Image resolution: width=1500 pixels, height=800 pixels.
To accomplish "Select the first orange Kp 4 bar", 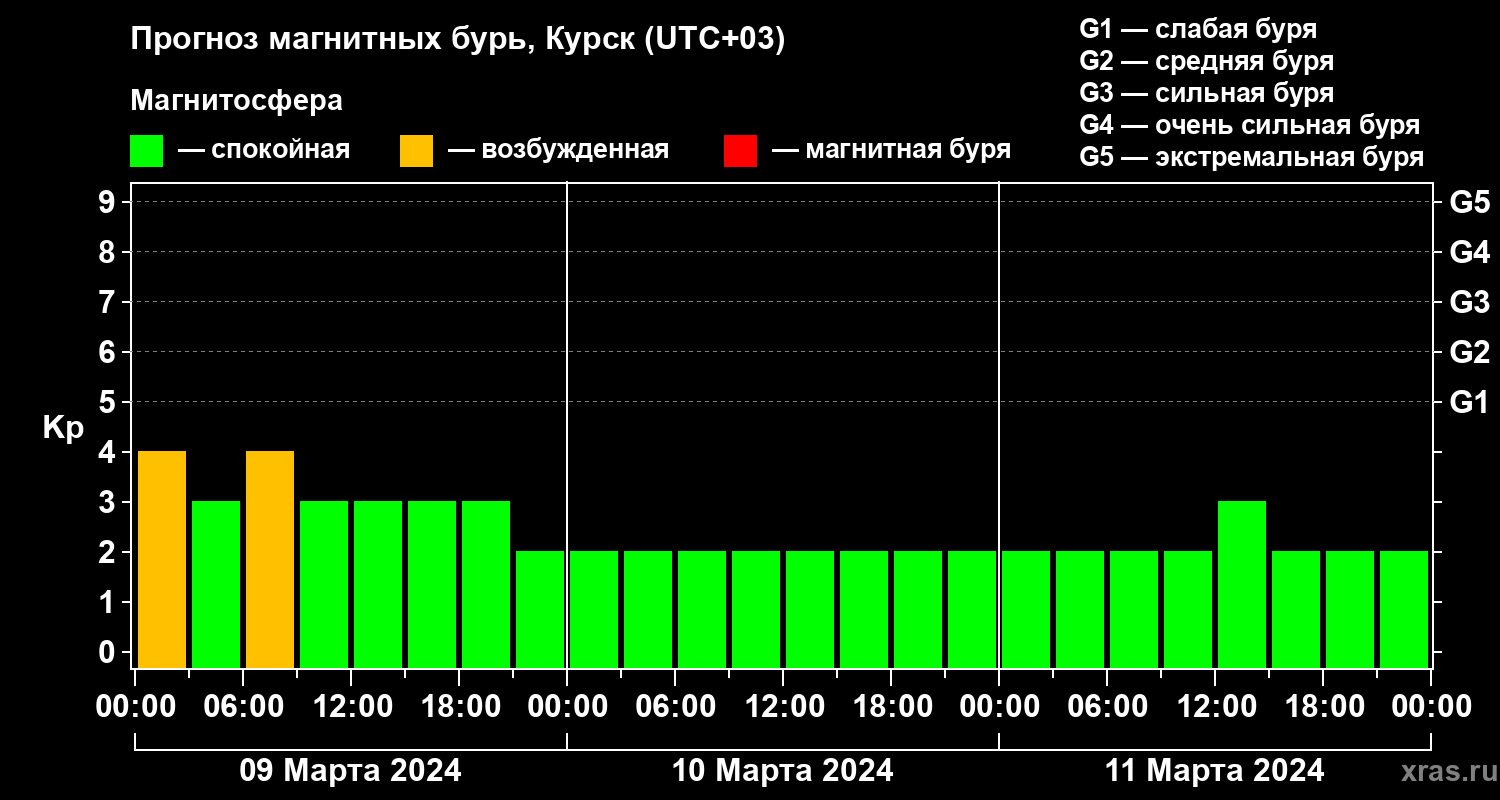I will (x=162, y=559).
